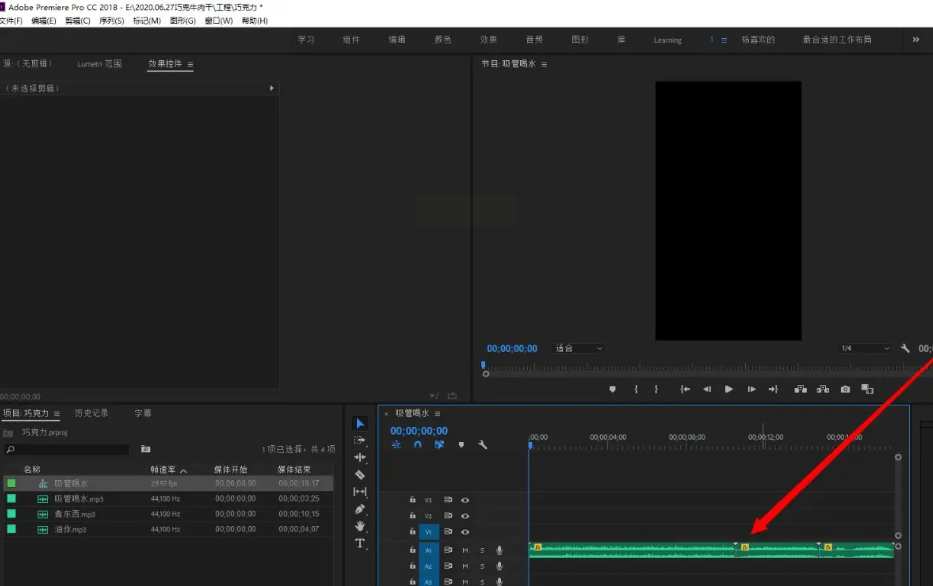Toggle lock on the V3 track

tap(412, 500)
